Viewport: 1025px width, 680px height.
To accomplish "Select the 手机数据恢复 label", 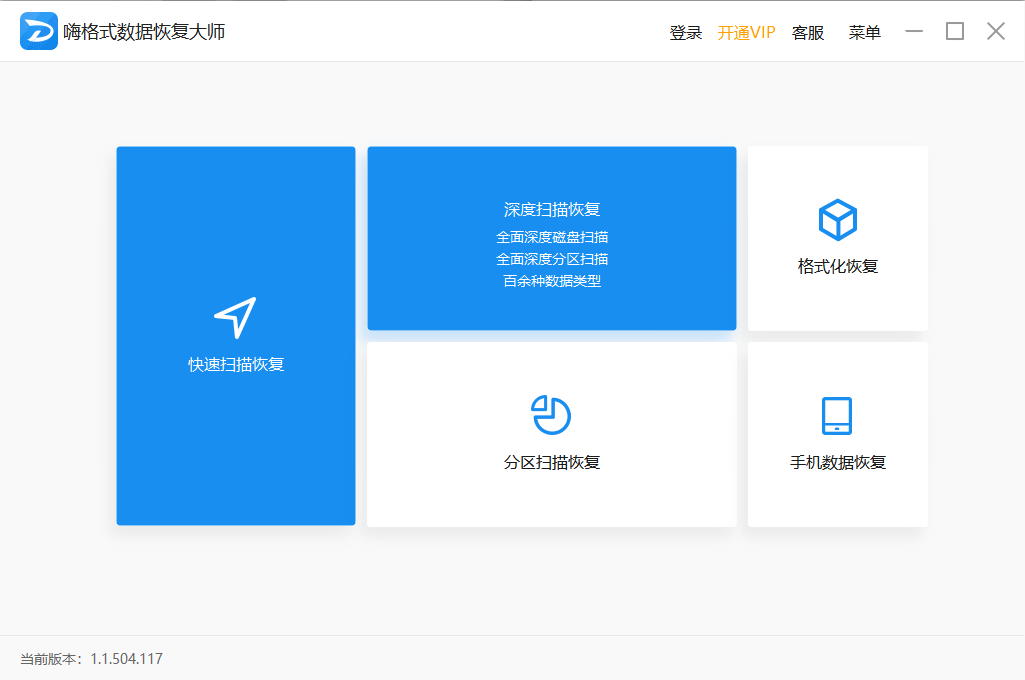I will point(838,463).
